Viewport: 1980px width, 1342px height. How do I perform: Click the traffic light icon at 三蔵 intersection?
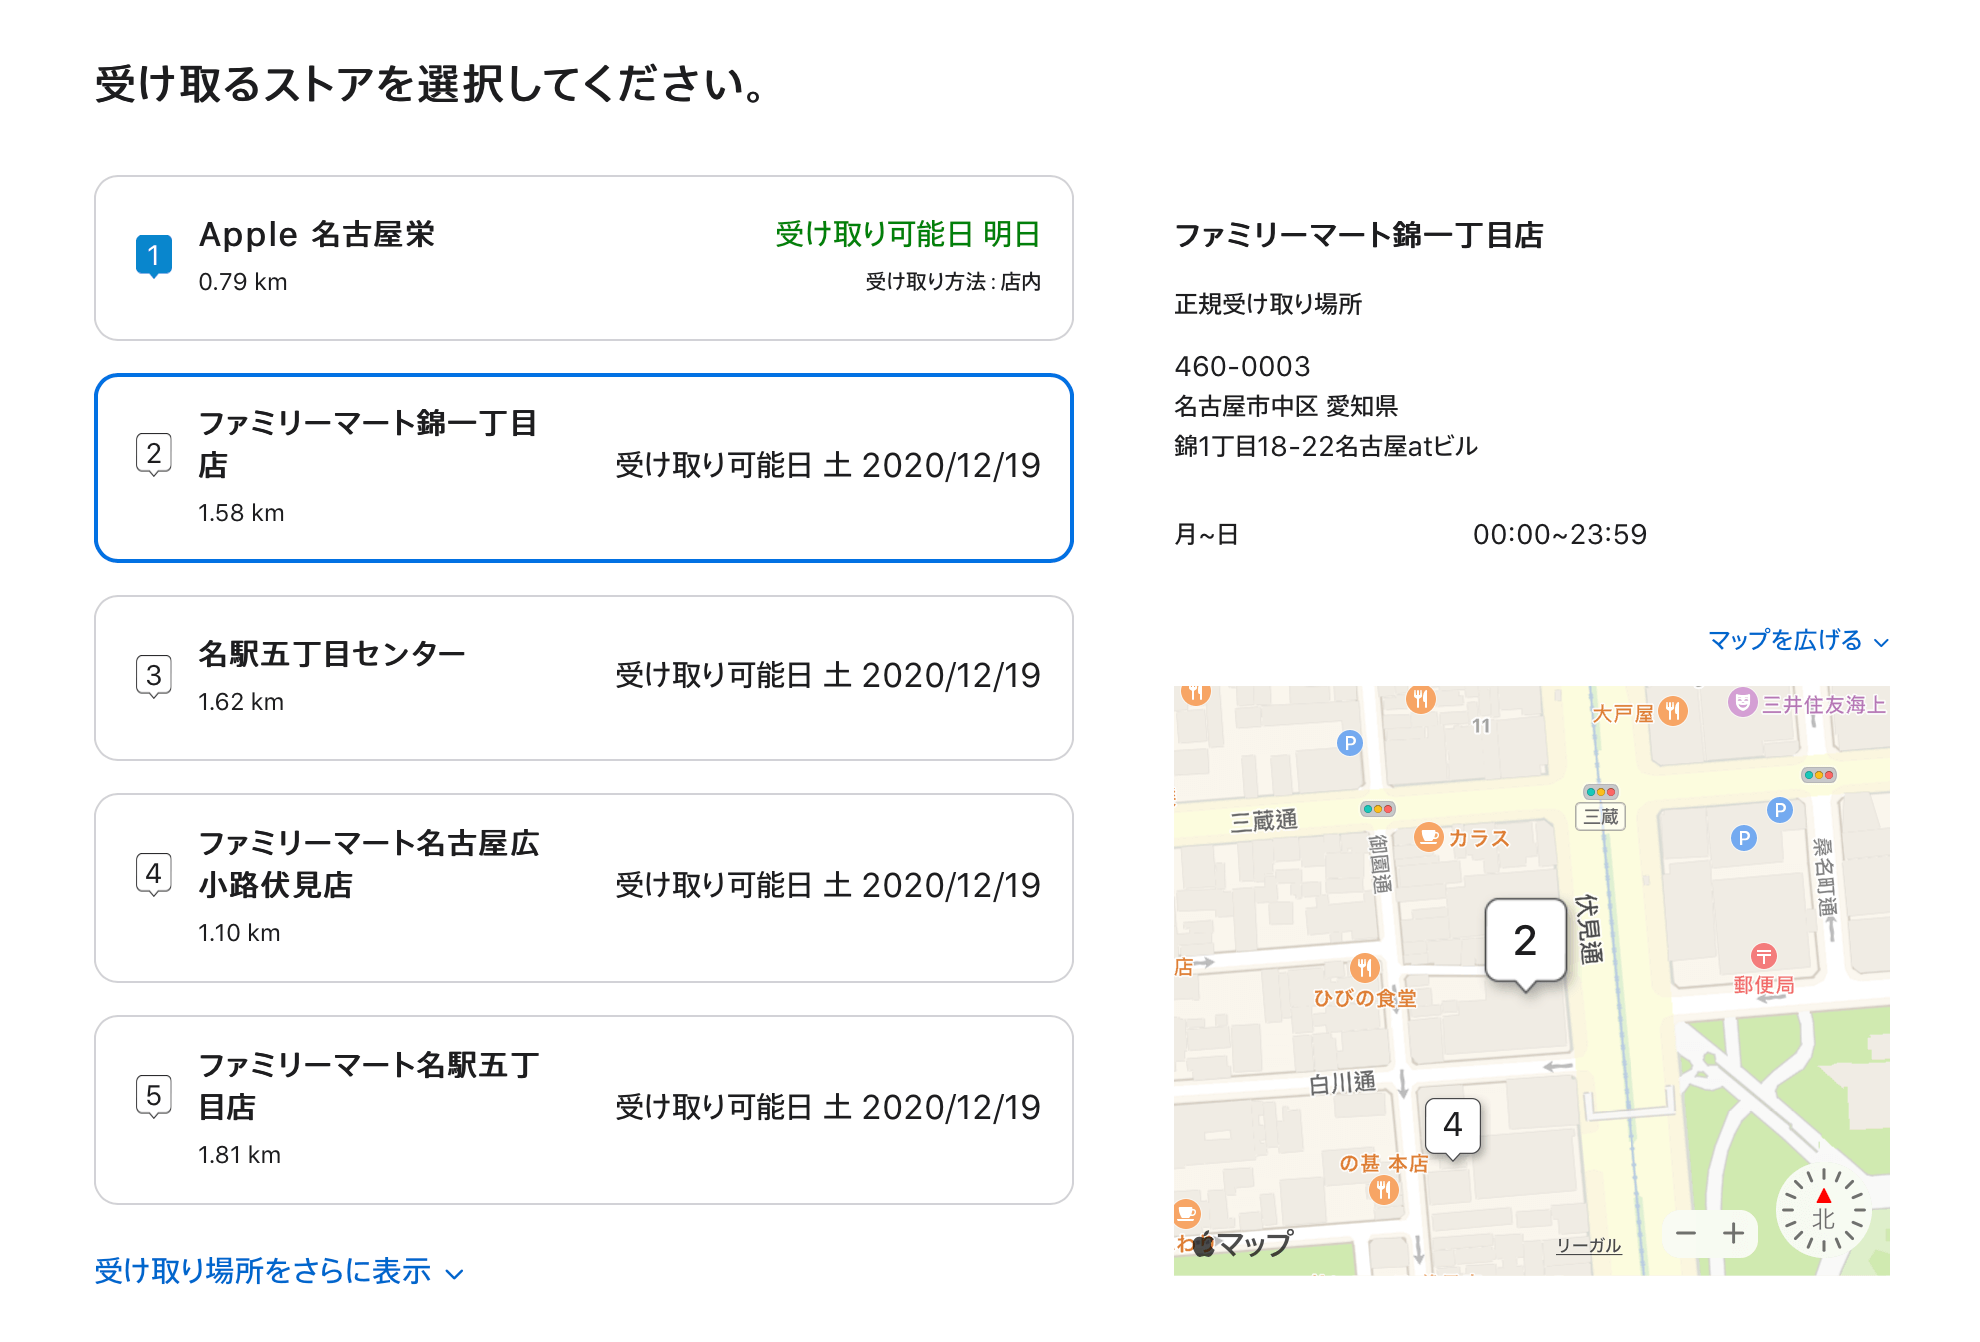tap(1599, 793)
